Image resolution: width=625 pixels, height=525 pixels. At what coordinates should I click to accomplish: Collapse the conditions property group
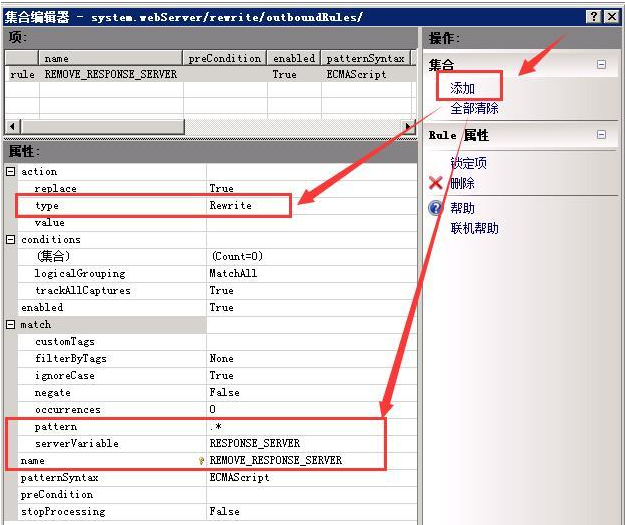click(11, 240)
